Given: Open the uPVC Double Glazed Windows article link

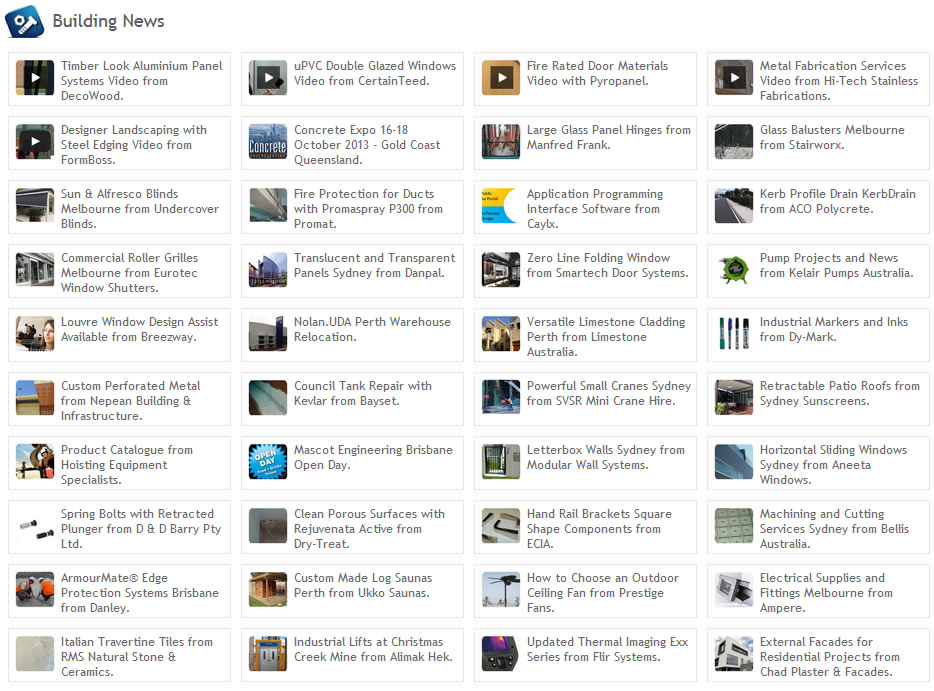Looking at the screenshot, I should pyautogui.click(x=375, y=73).
